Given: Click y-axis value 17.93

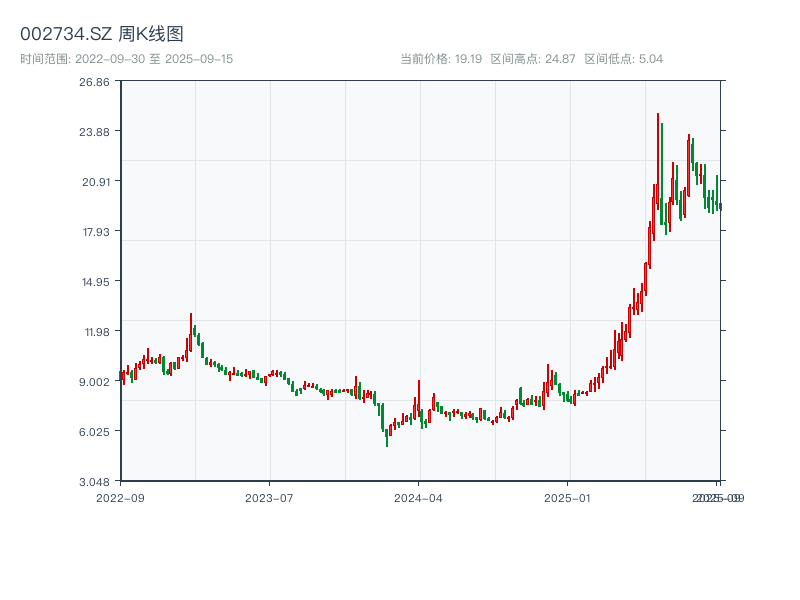Looking at the screenshot, I should click(96, 232).
